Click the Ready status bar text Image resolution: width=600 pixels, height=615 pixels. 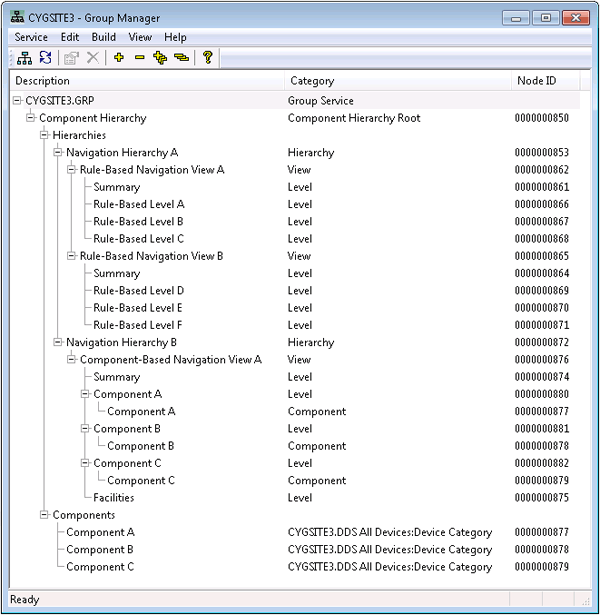click(x=24, y=600)
